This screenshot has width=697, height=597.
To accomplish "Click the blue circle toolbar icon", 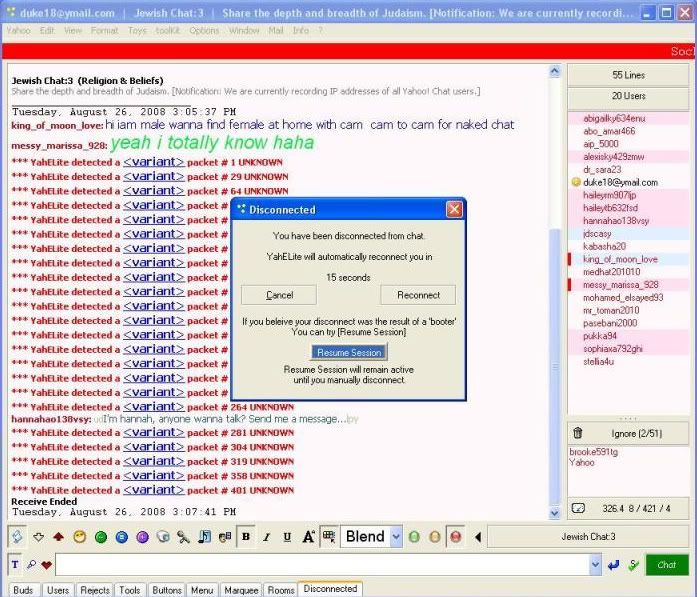I will pos(121,537).
